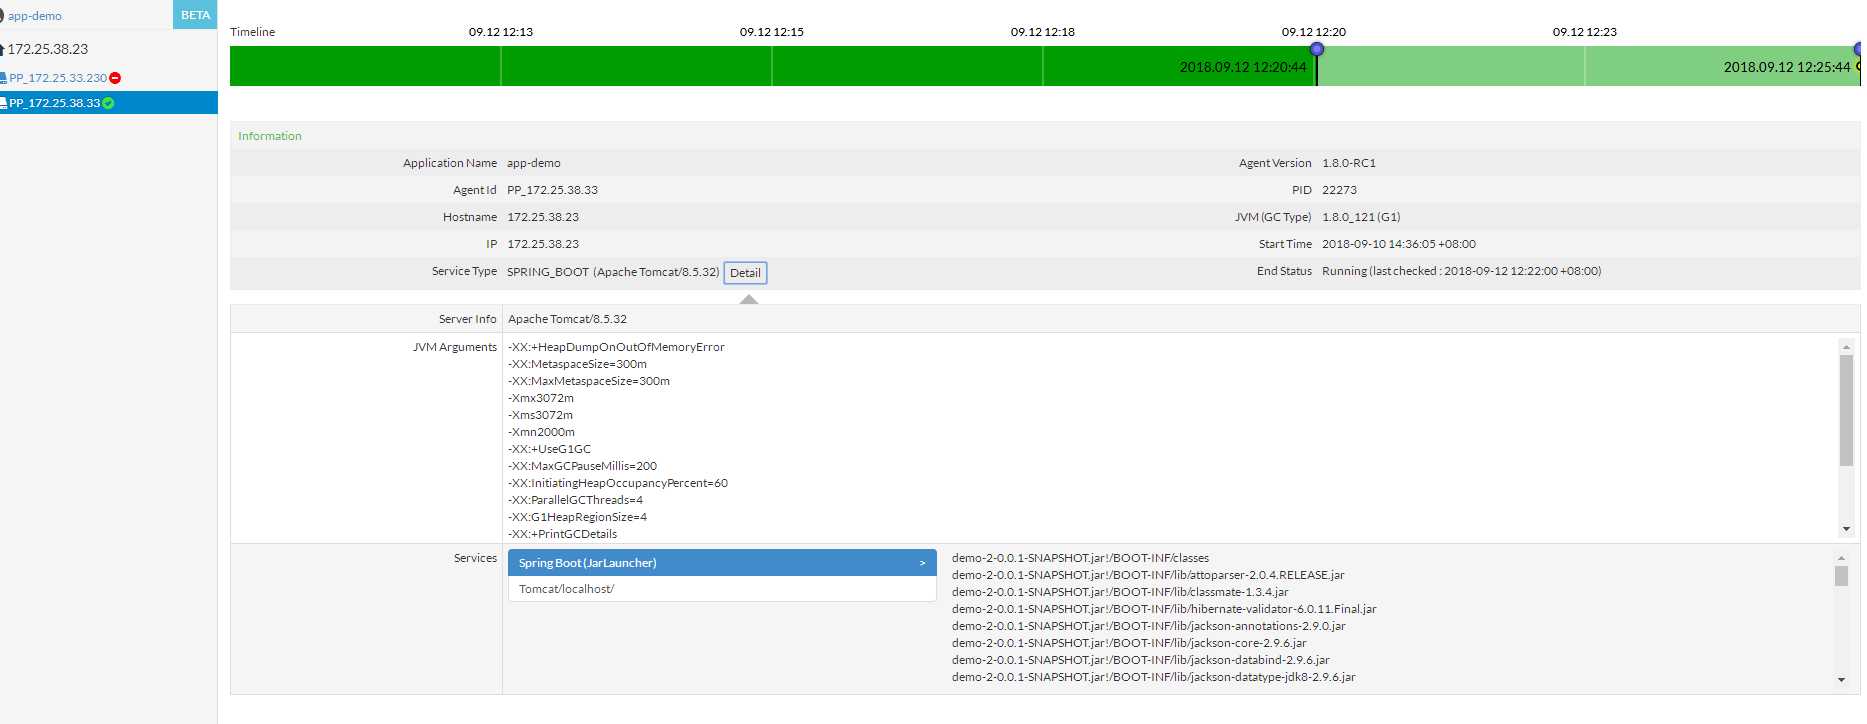This screenshot has width=1867, height=724.
Task: Click the timeline handle at 2018.09.12 12:25:44
Action: tap(1859, 49)
